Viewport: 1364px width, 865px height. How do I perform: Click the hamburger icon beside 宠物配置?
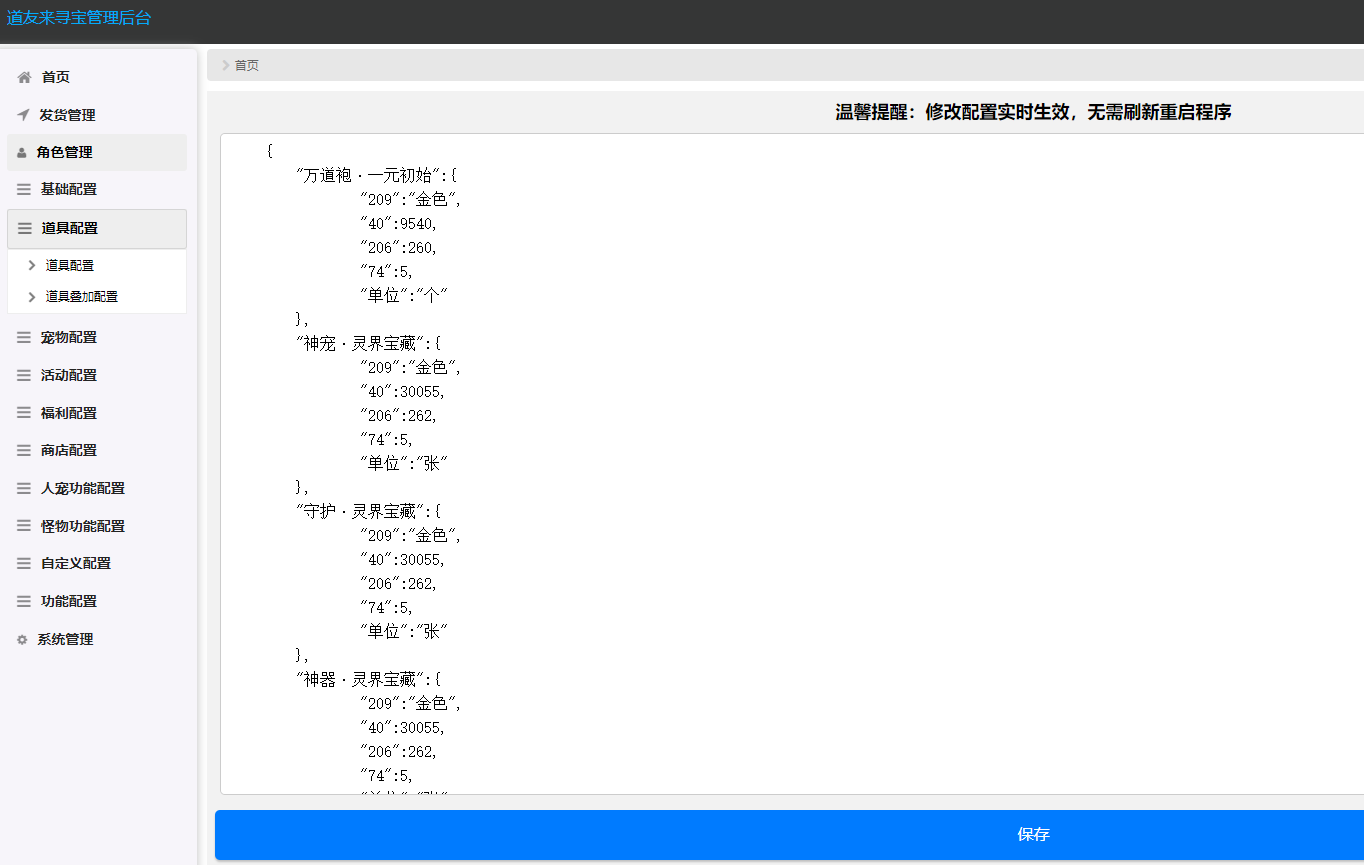pyautogui.click(x=24, y=338)
